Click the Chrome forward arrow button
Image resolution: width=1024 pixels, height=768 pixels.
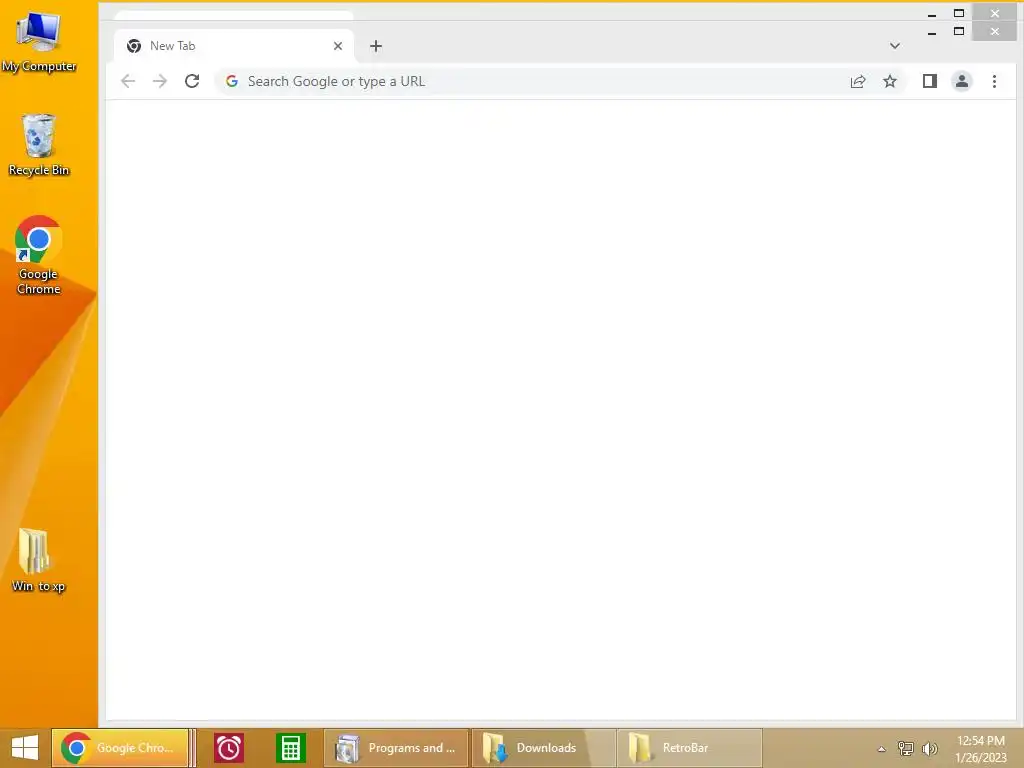coord(159,81)
